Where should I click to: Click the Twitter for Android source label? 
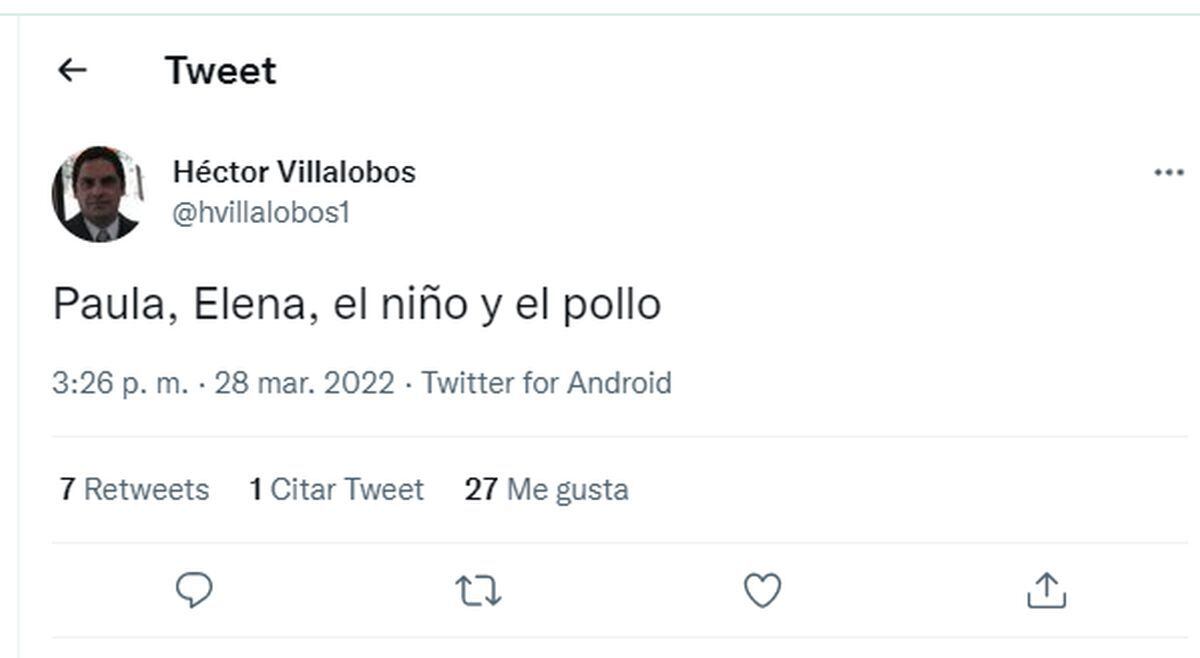[x=546, y=382]
